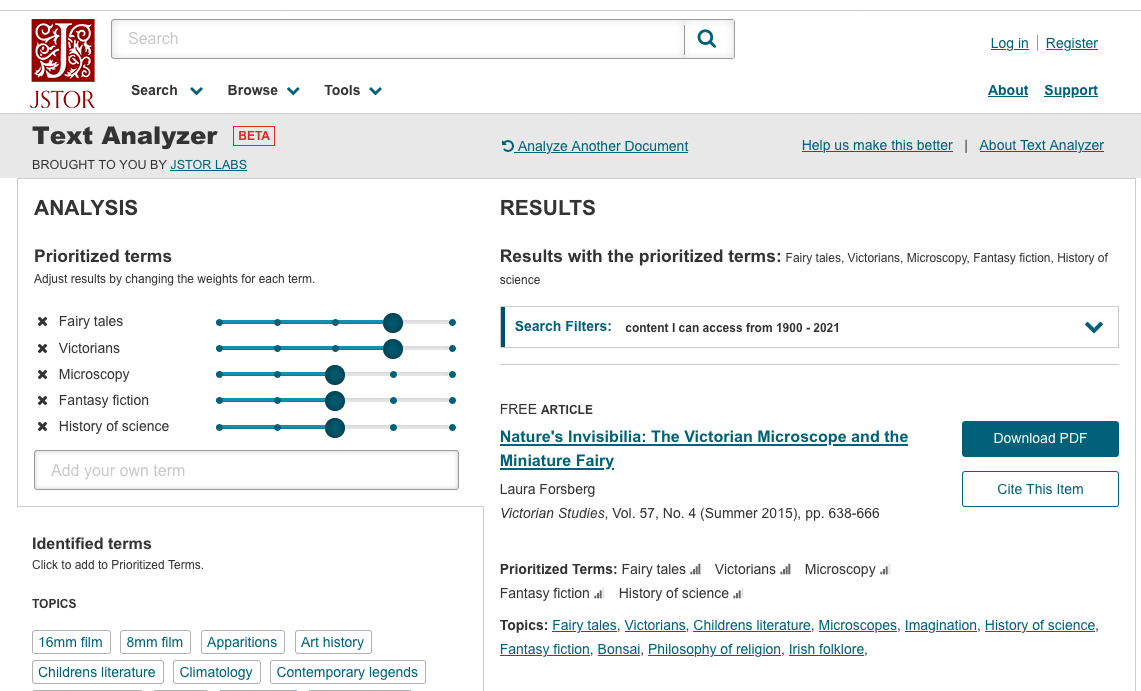
Task: Click the Cite This Item button
Action: 1040,489
